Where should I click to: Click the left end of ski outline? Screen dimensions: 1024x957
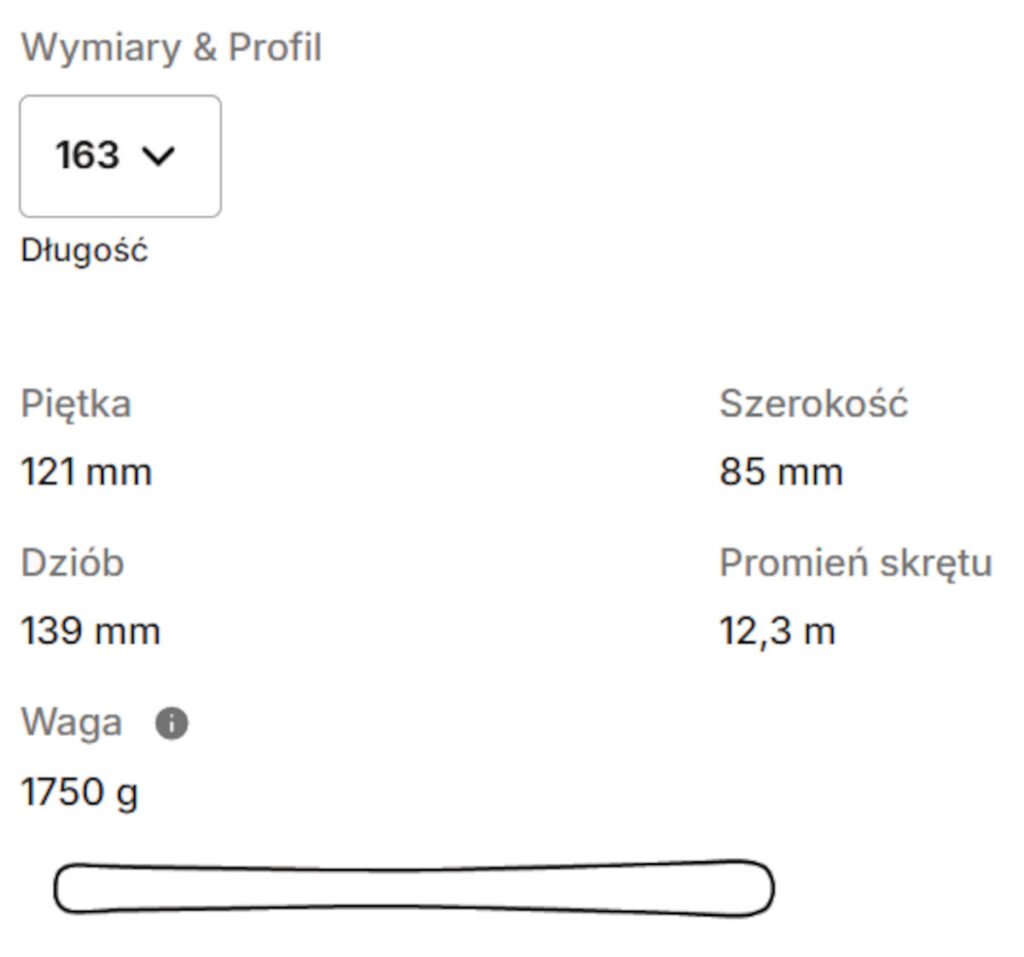68,890
